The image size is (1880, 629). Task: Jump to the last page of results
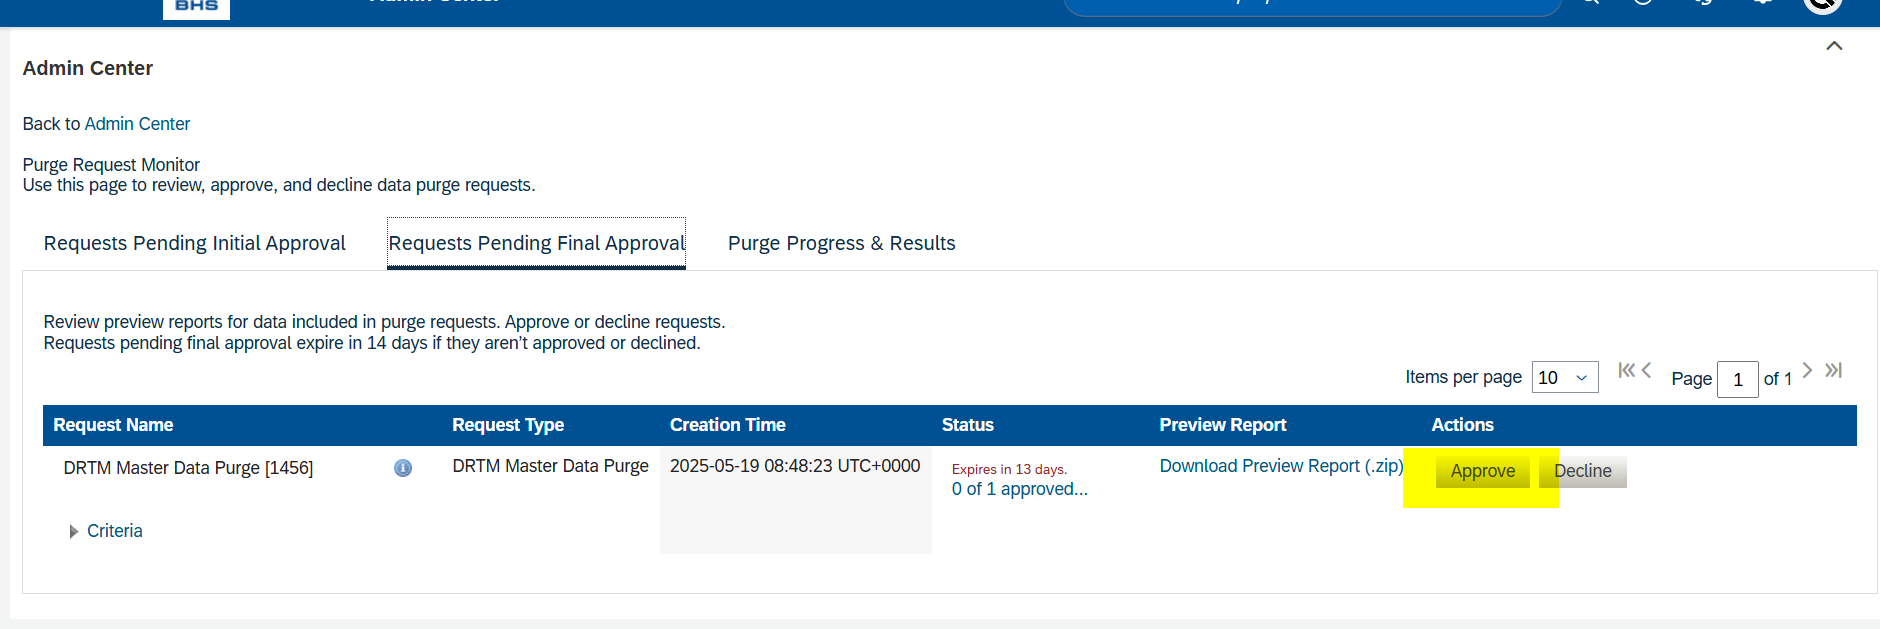point(1833,371)
